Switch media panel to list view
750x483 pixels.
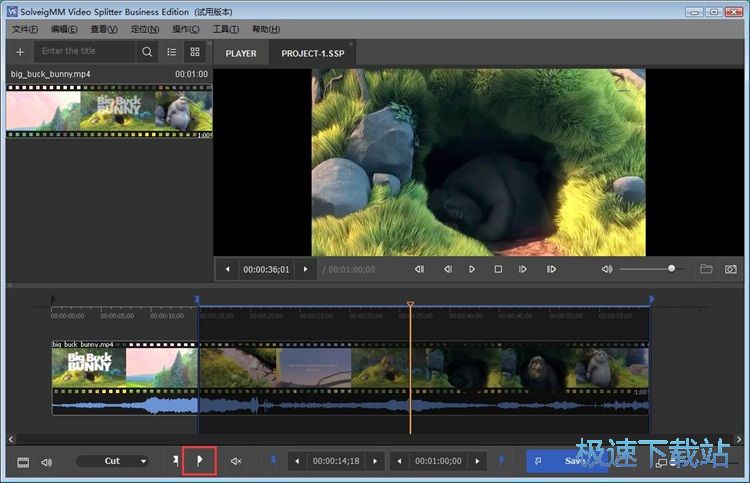tap(172, 52)
